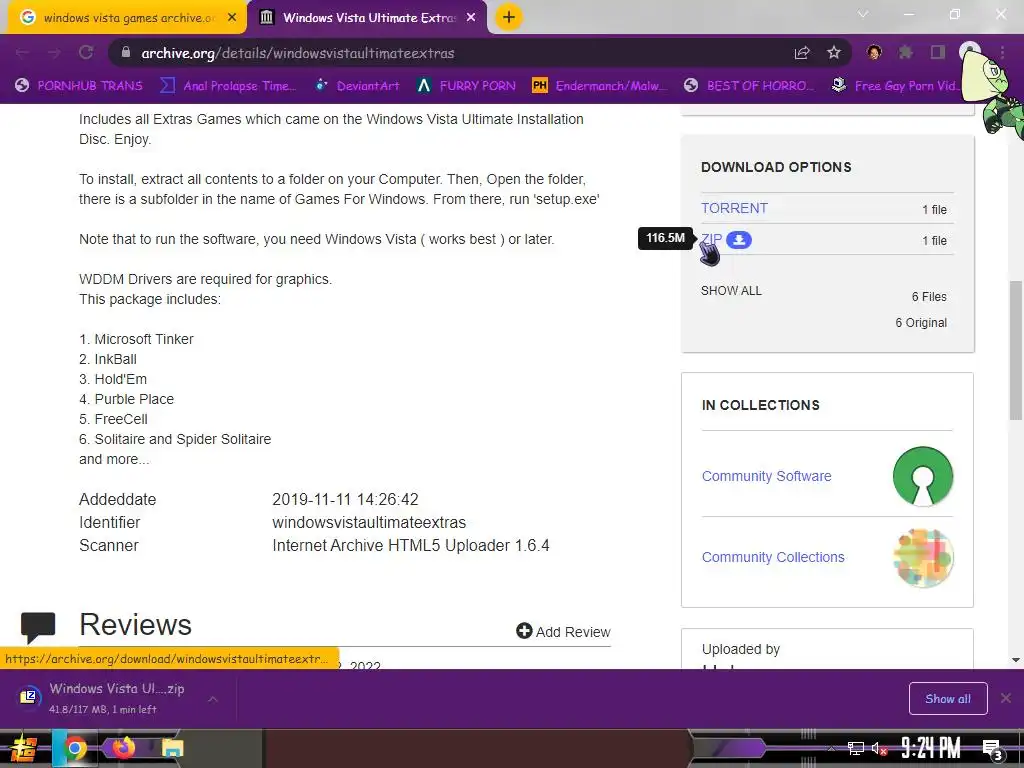
Task: Click Show all downloads button
Action: point(948,699)
